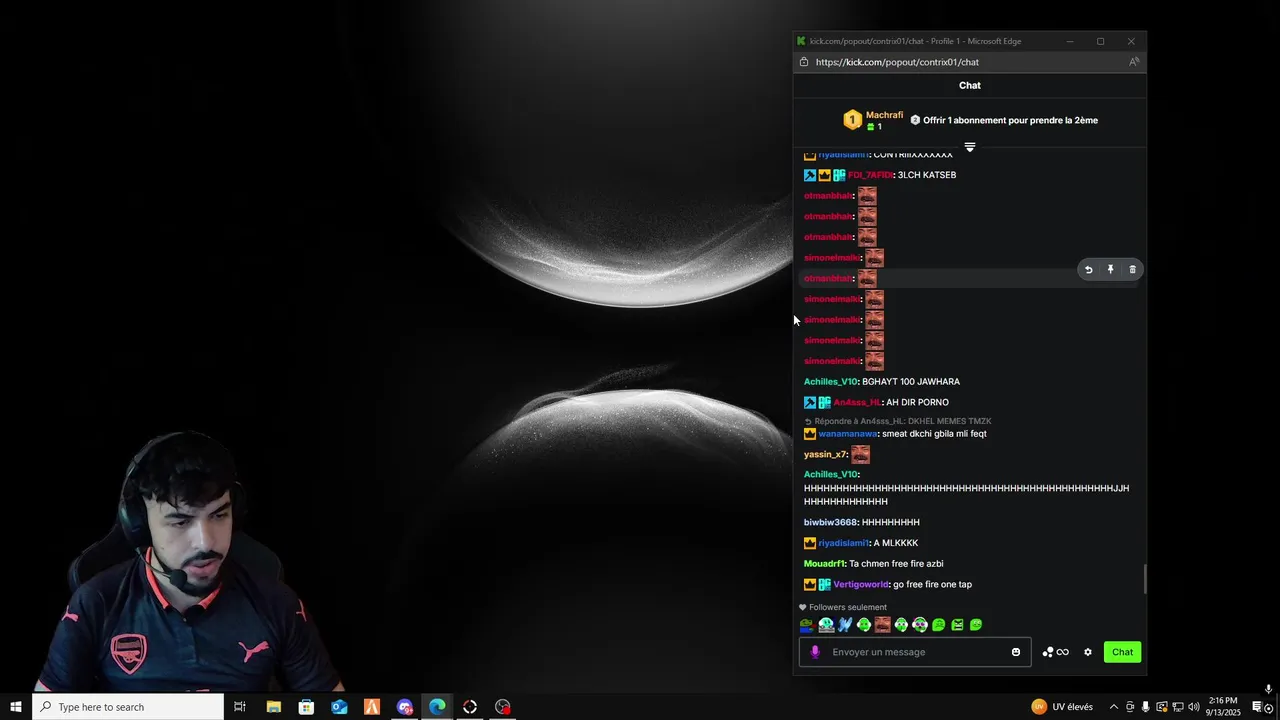The width and height of the screenshot is (1280, 720).
Task: Click username FDI_7AFID in chat
Action: tap(870, 175)
